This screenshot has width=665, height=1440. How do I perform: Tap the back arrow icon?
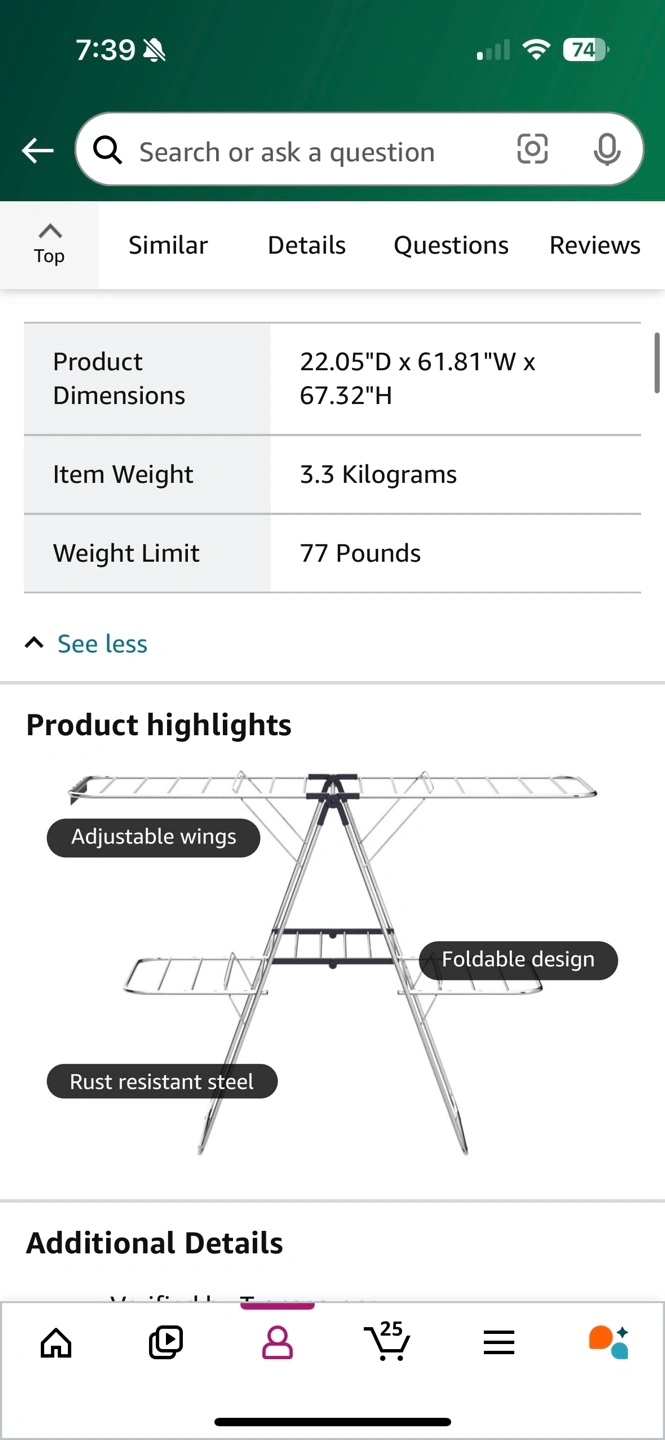38,151
